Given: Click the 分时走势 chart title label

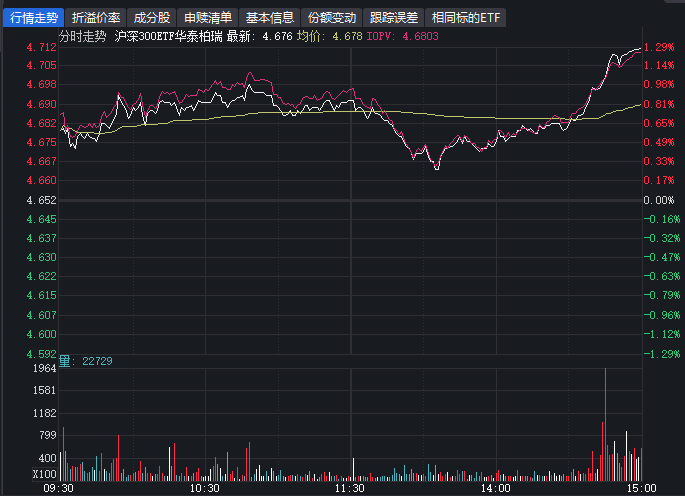Looking at the screenshot, I should pos(85,36).
